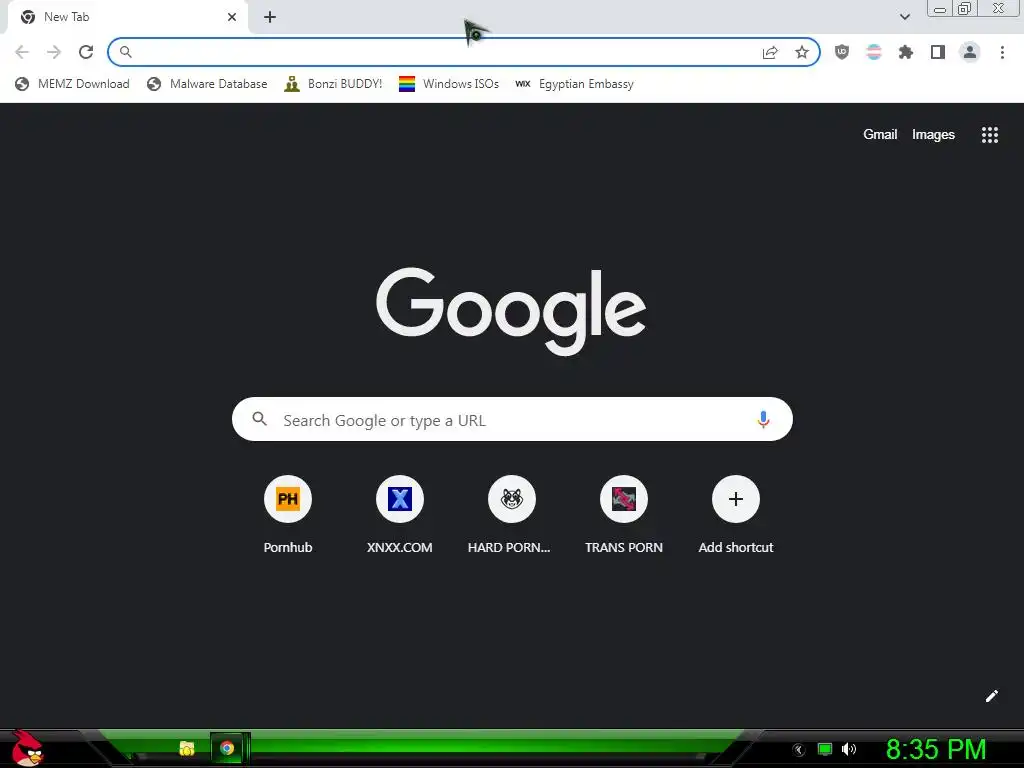This screenshot has height=768, width=1024.
Task: Customize this page with the pencil icon
Action: coord(991,696)
